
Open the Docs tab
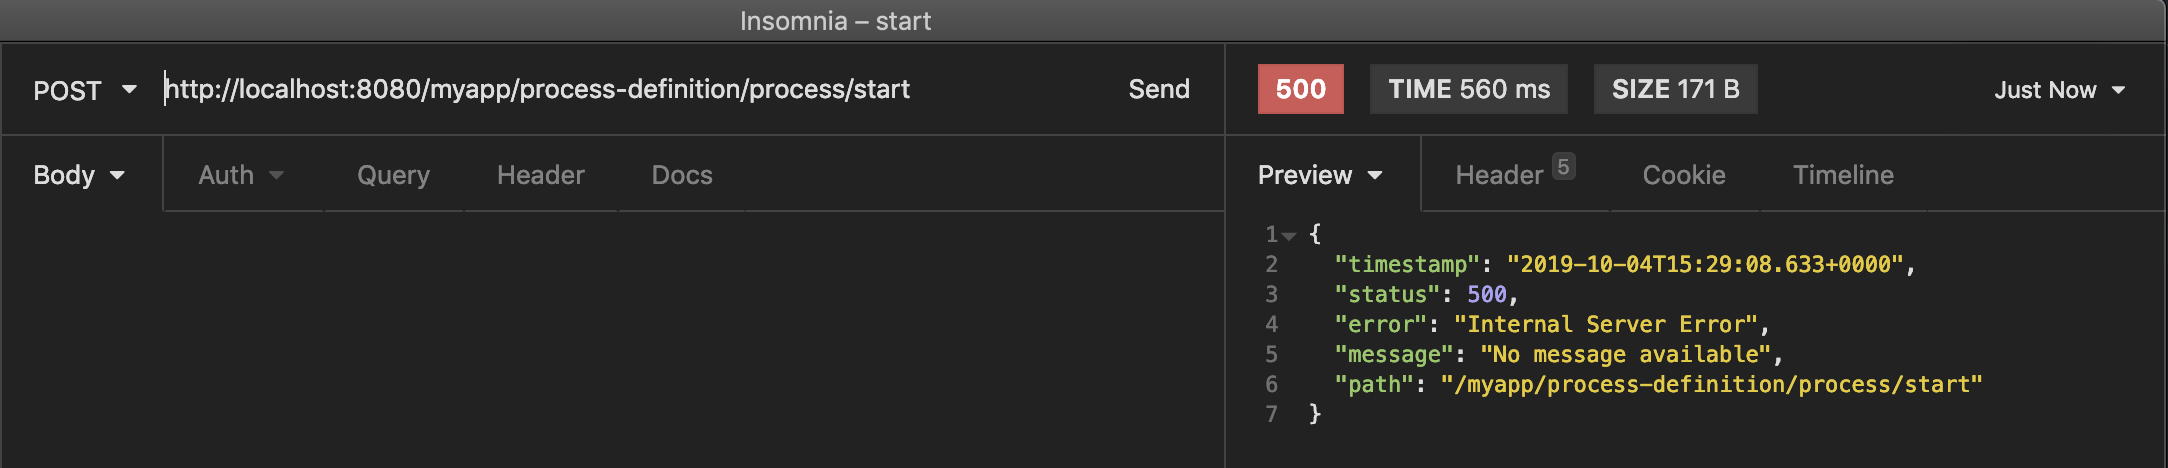click(x=682, y=175)
